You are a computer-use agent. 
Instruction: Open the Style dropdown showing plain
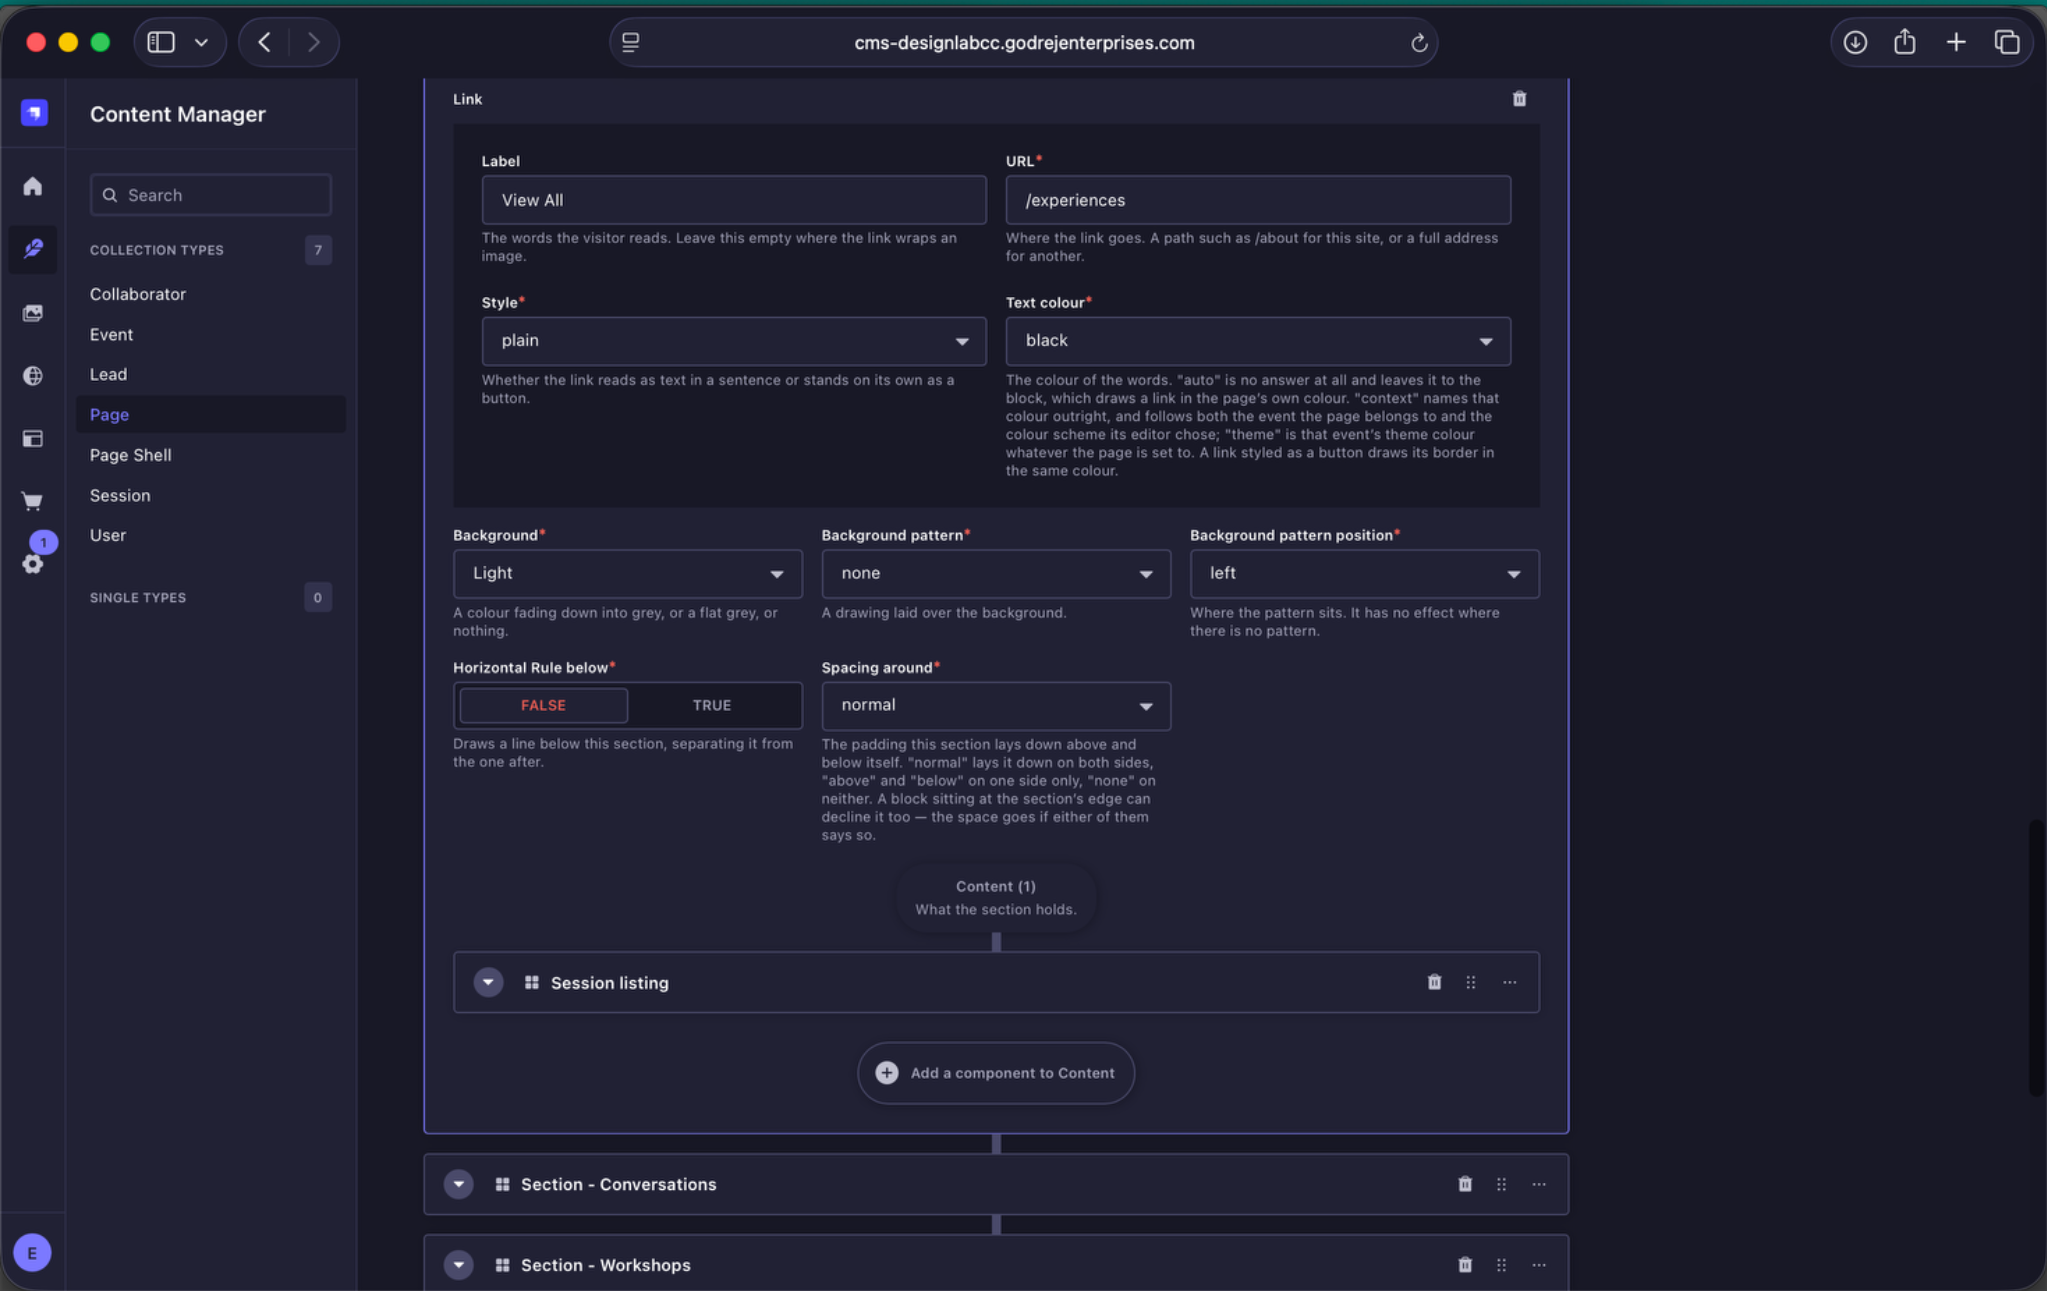tap(733, 341)
